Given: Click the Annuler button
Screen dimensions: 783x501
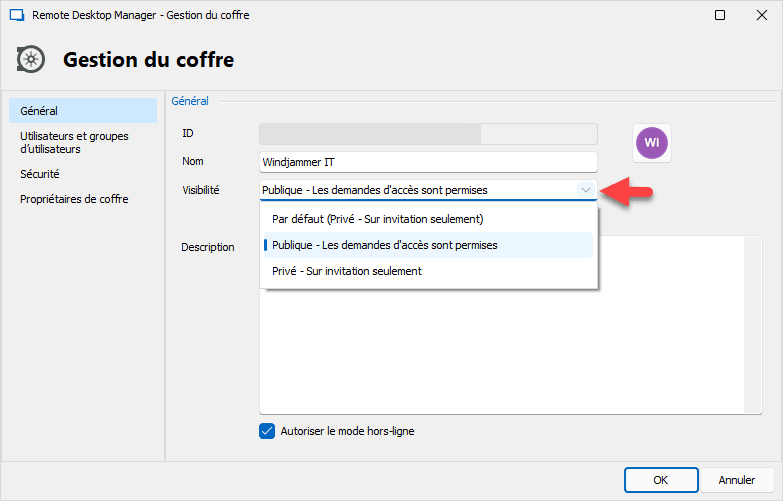Looking at the screenshot, I should (736, 480).
